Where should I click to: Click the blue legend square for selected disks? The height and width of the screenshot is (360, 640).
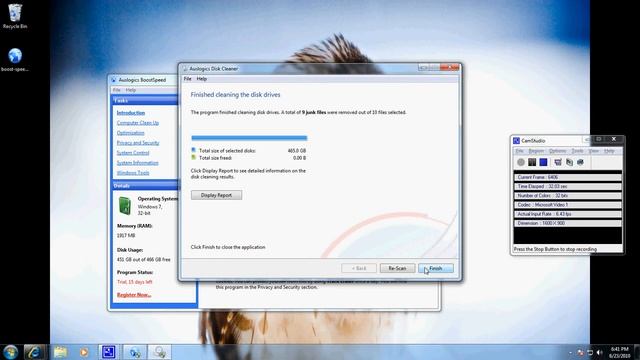(x=193, y=150)
